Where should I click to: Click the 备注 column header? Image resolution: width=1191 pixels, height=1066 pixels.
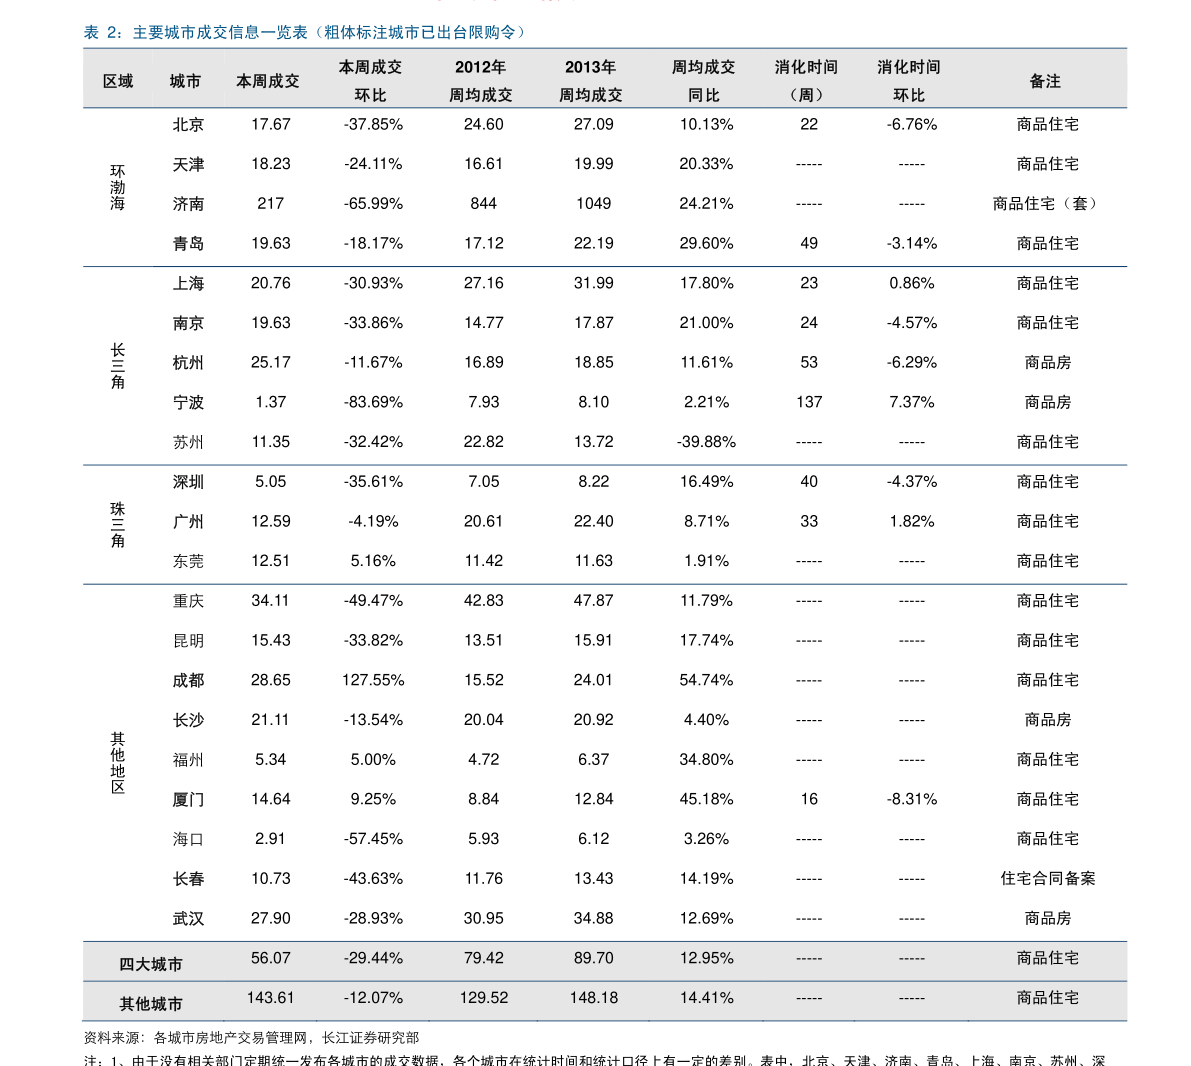1045,81
